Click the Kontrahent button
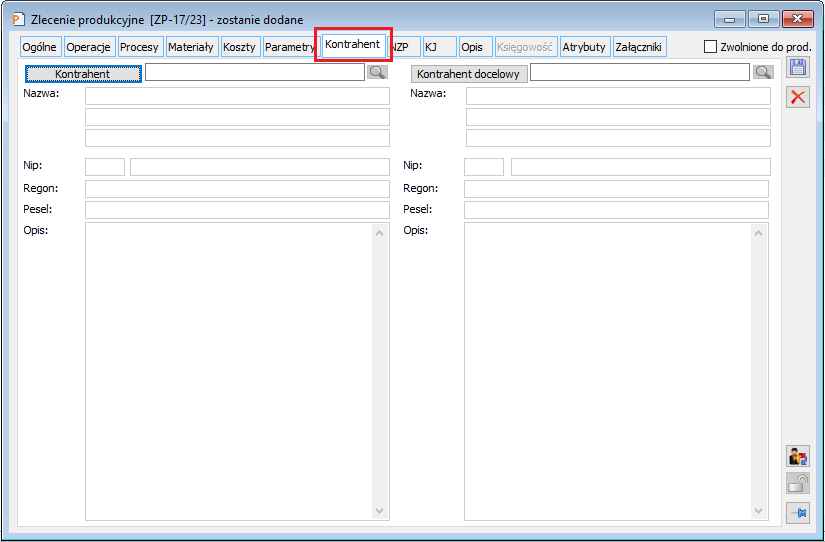Viewport: 825px width, 542px height. (83, 74)
